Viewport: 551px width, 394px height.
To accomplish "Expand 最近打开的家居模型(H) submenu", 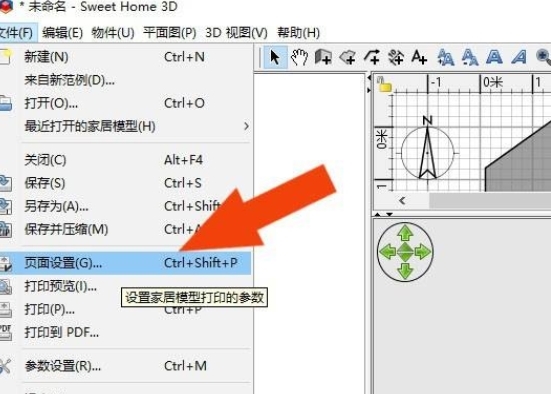I will pos(125,126).
